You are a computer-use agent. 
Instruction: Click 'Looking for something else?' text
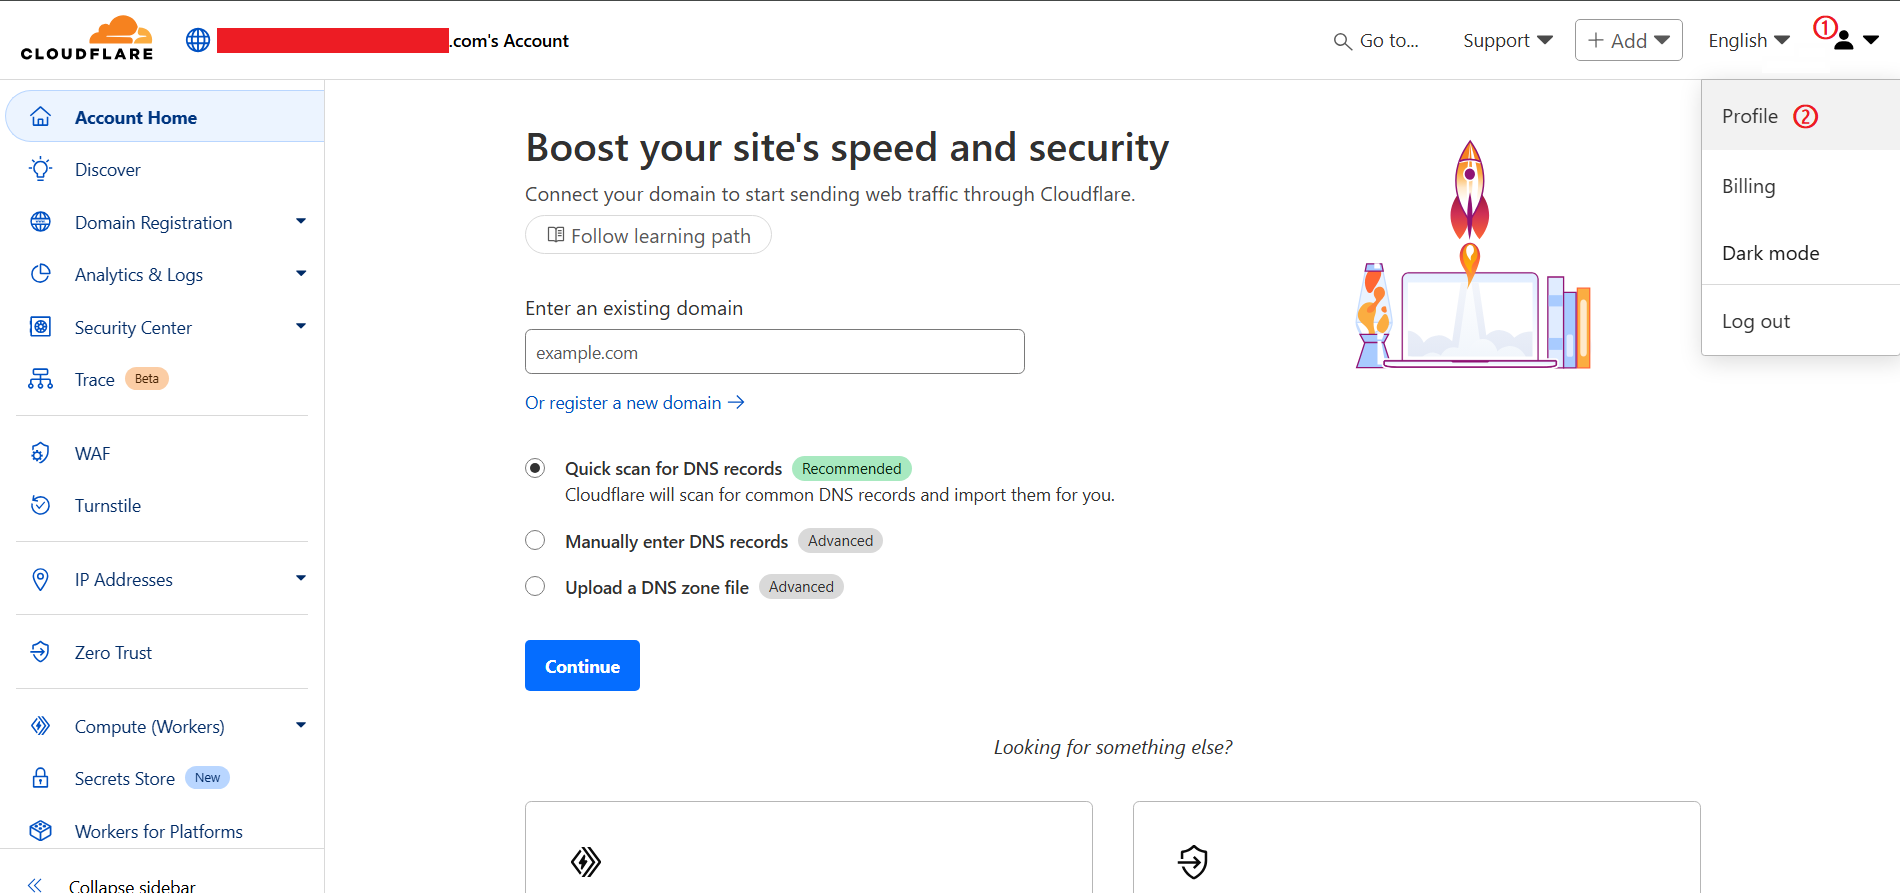[x=1113, y=747]
